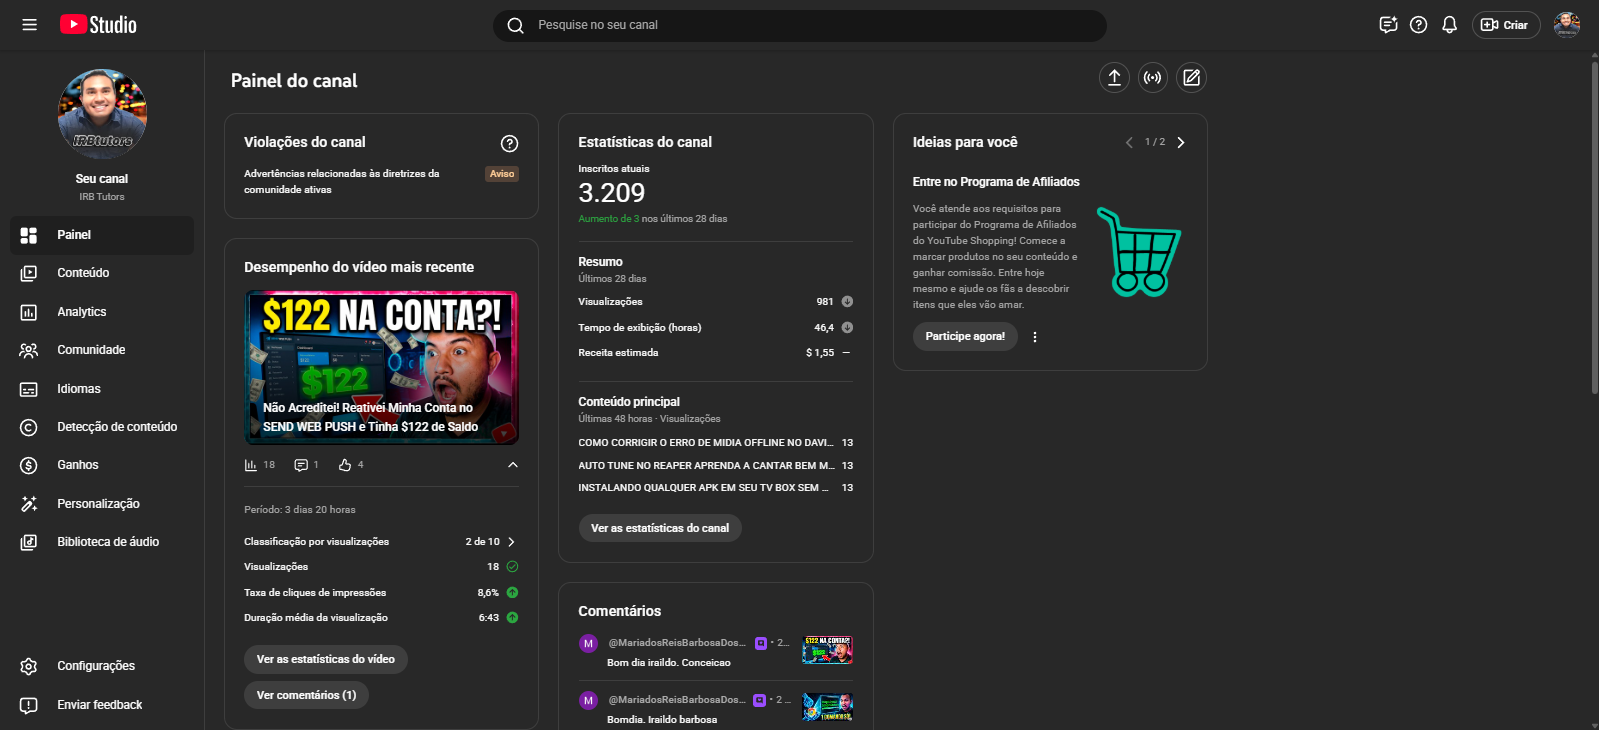The image size is (1599, 730).
Task: Click the search field Pesquise no seu canal
Action: coord(800,25)
